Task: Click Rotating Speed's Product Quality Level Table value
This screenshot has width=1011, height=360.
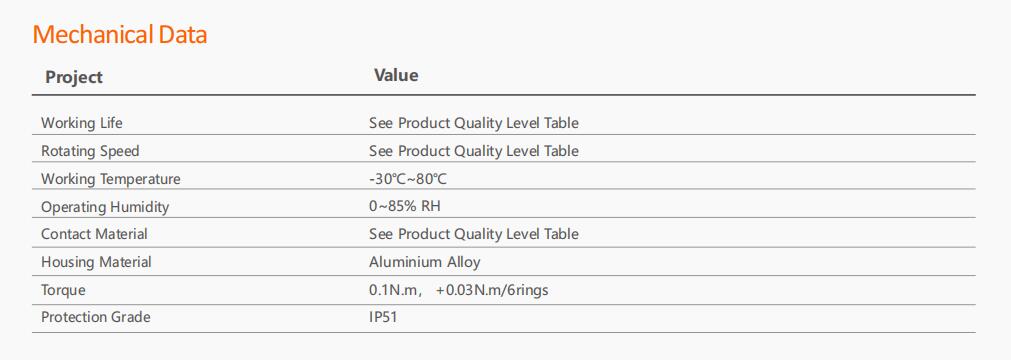Action: pyautogui.click(x=474, y=151)
